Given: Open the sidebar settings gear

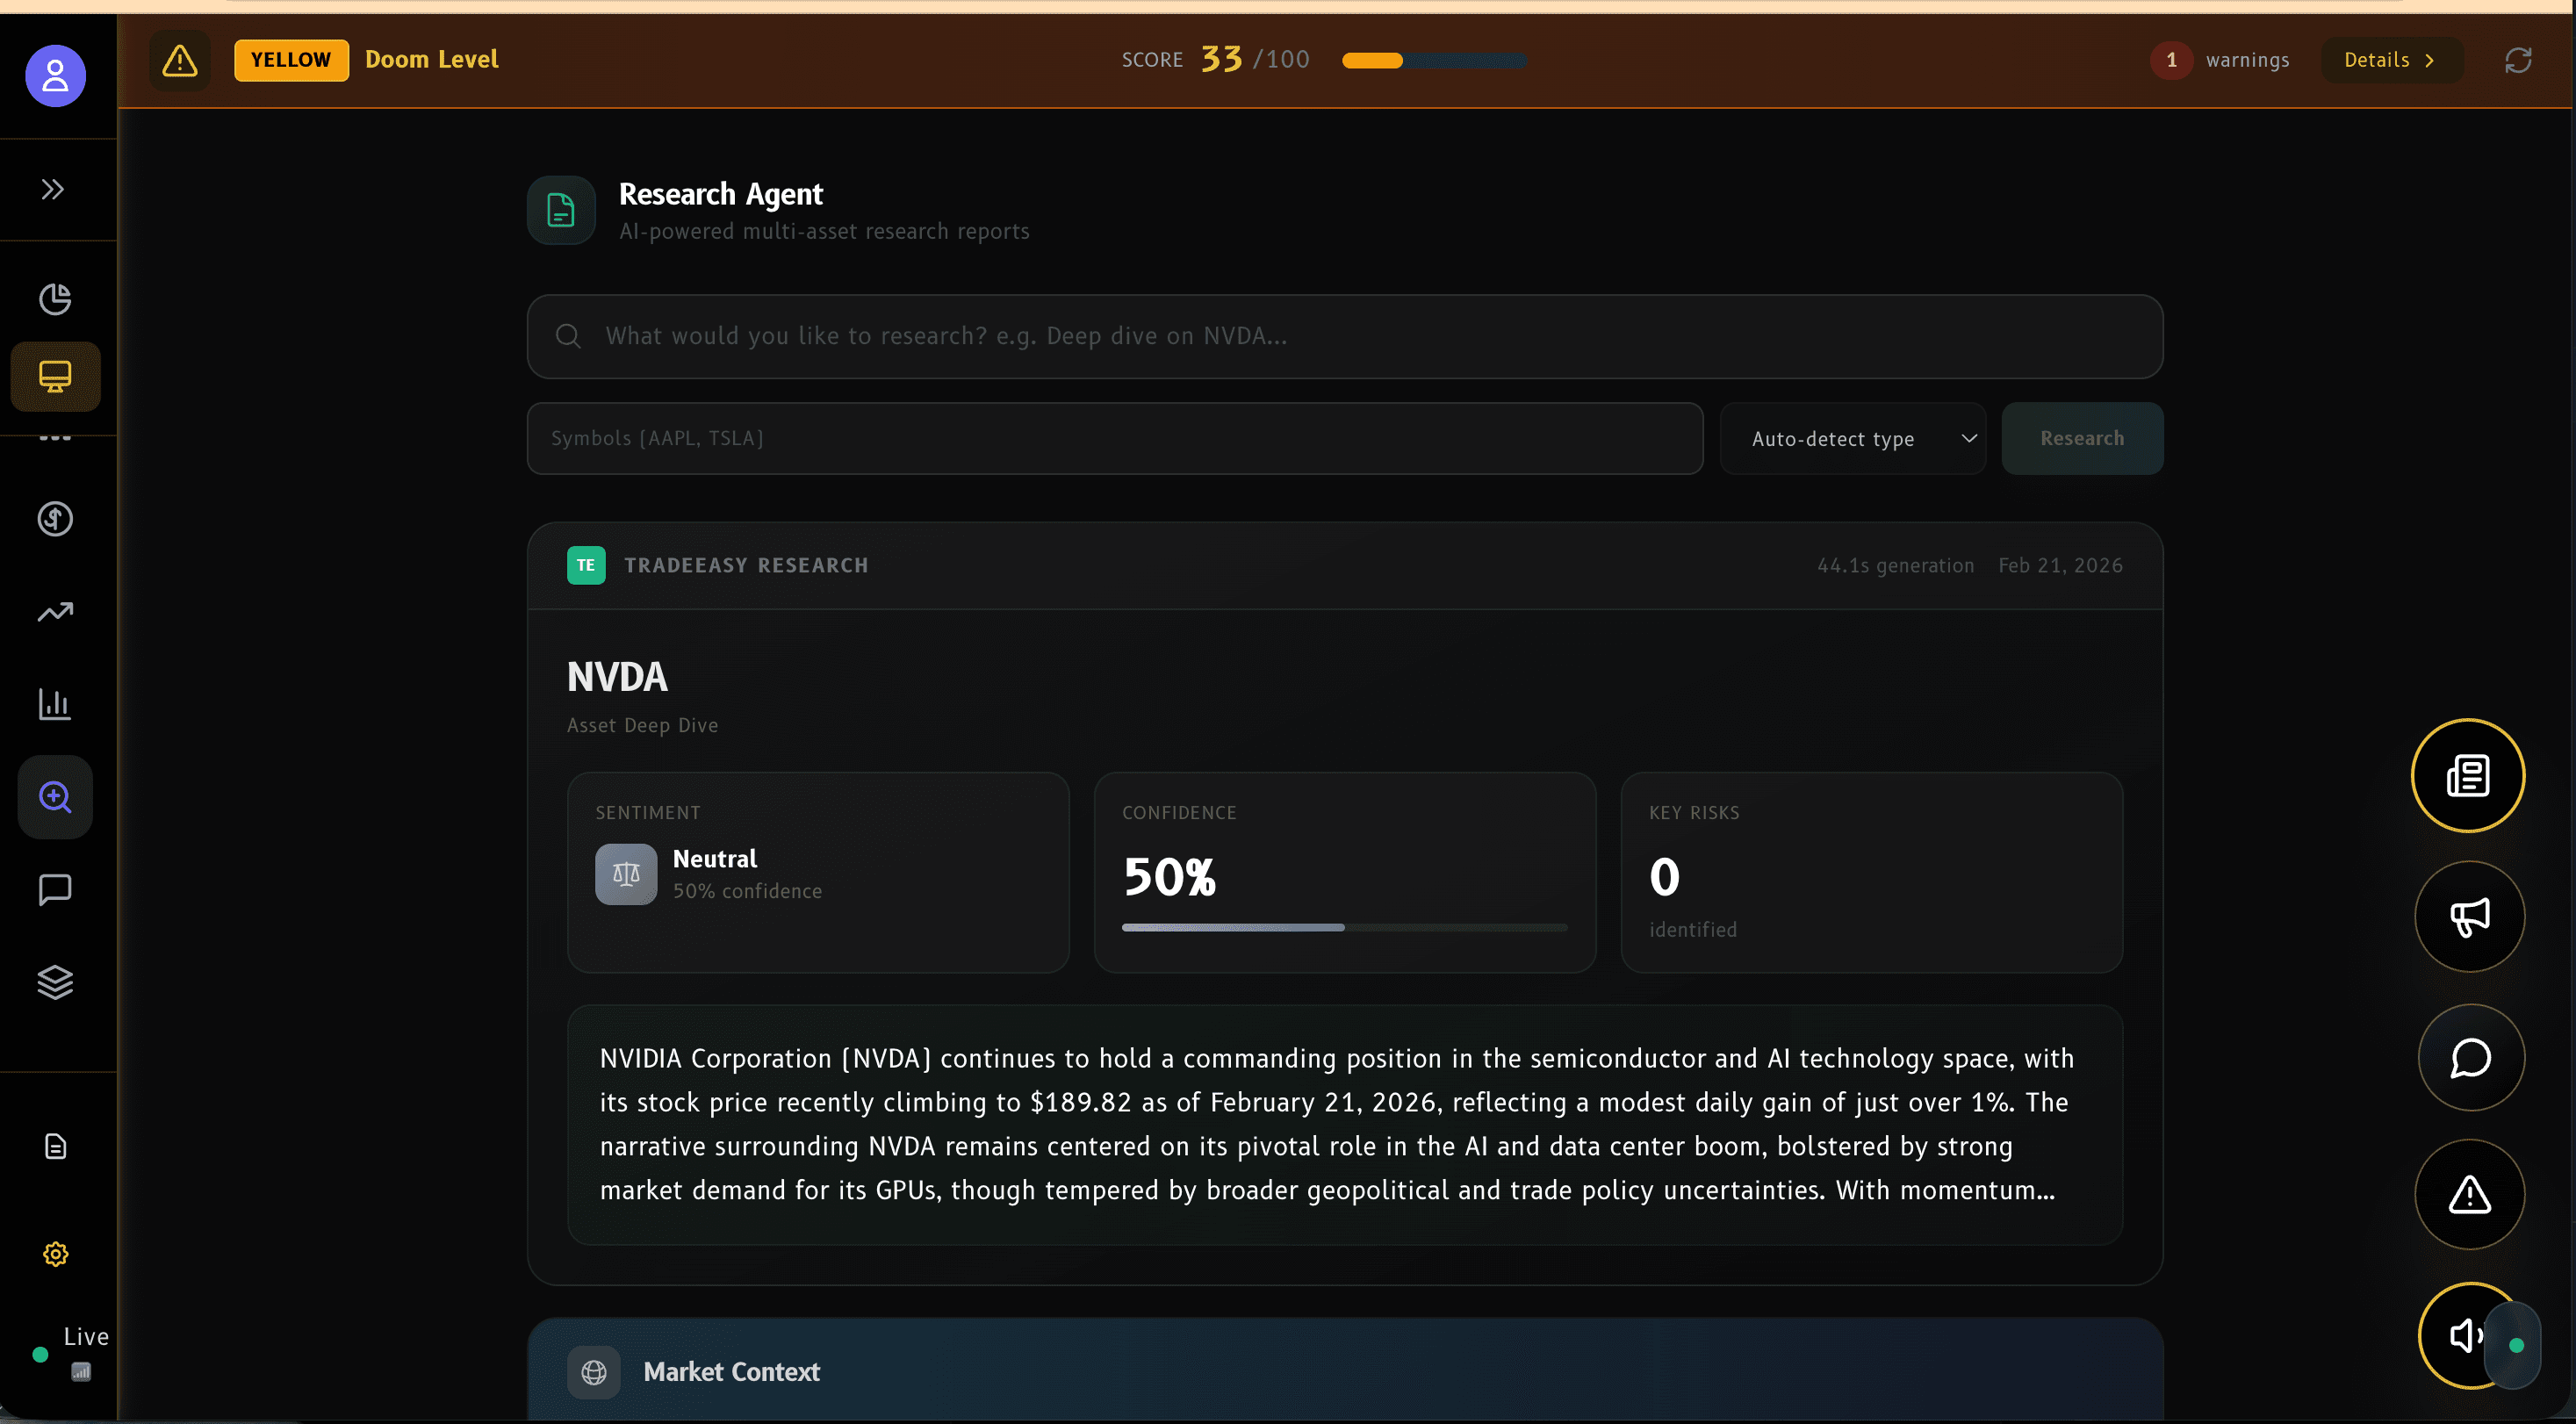Looking at the screenshot, I should coord(54,1254).
